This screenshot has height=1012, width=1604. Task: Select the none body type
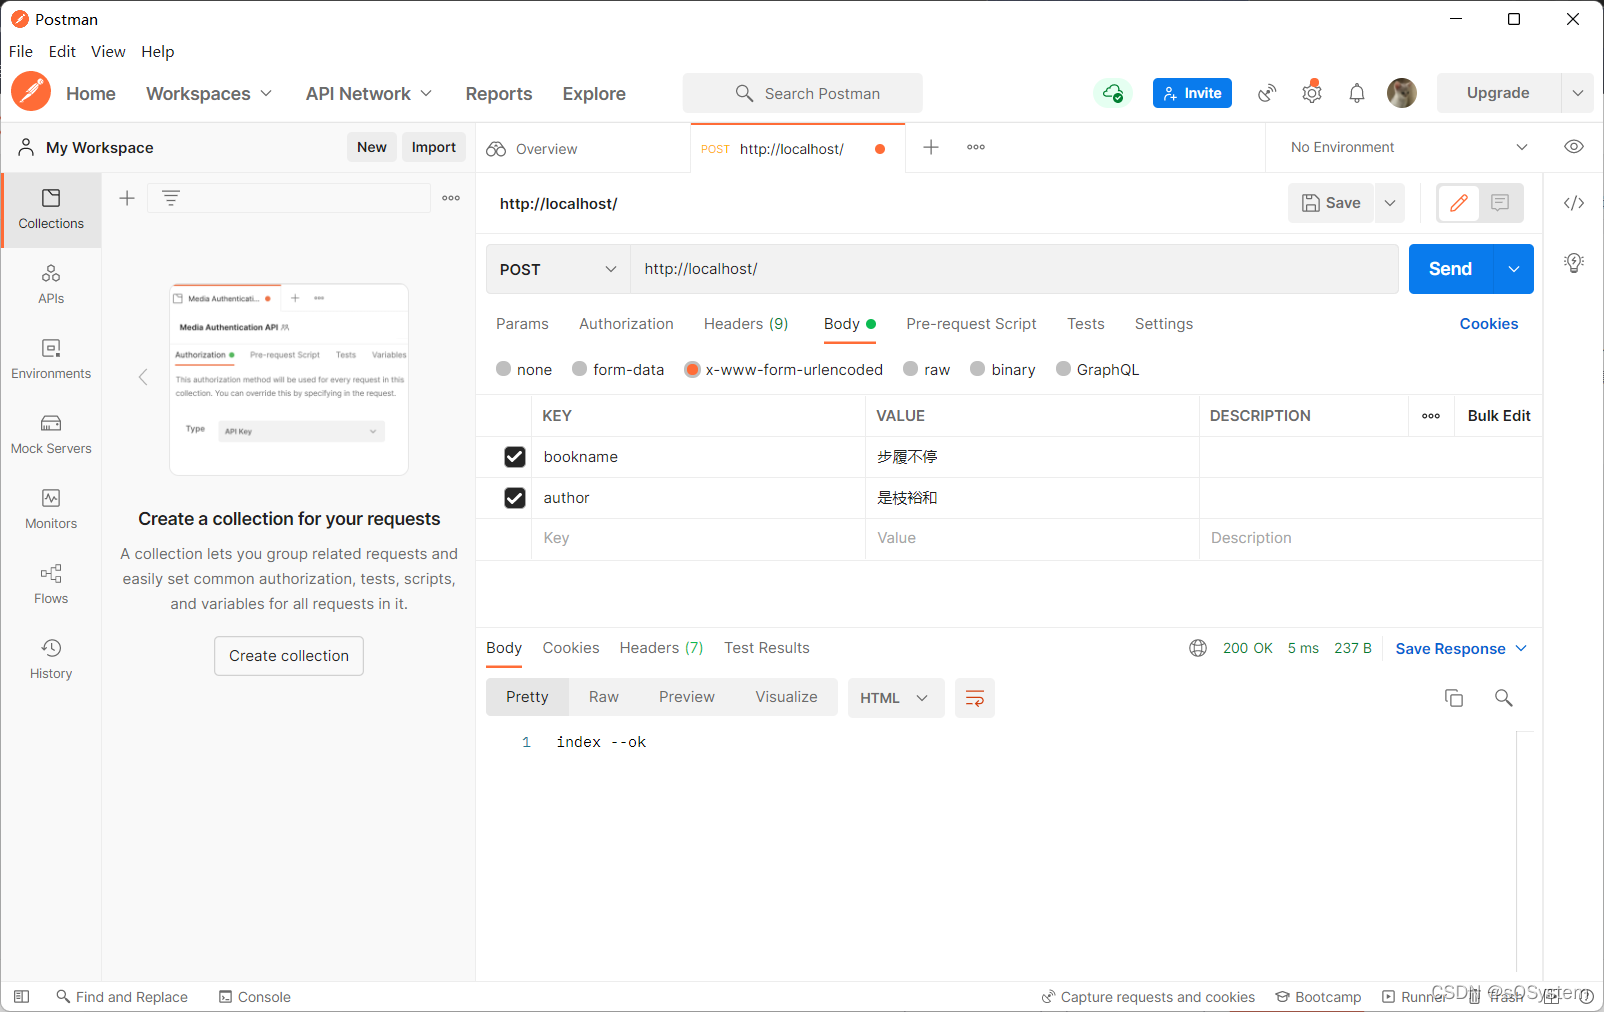pyautogui.click(x=503, y=369)
